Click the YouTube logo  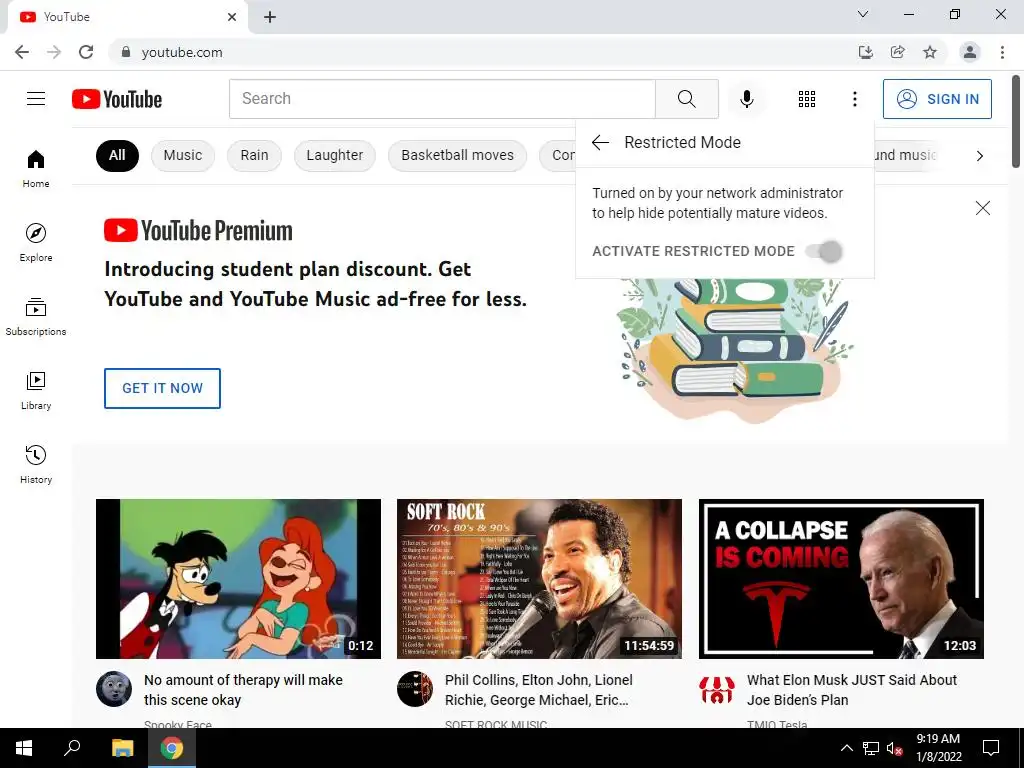pyautogui.click(x=117, y=99)
